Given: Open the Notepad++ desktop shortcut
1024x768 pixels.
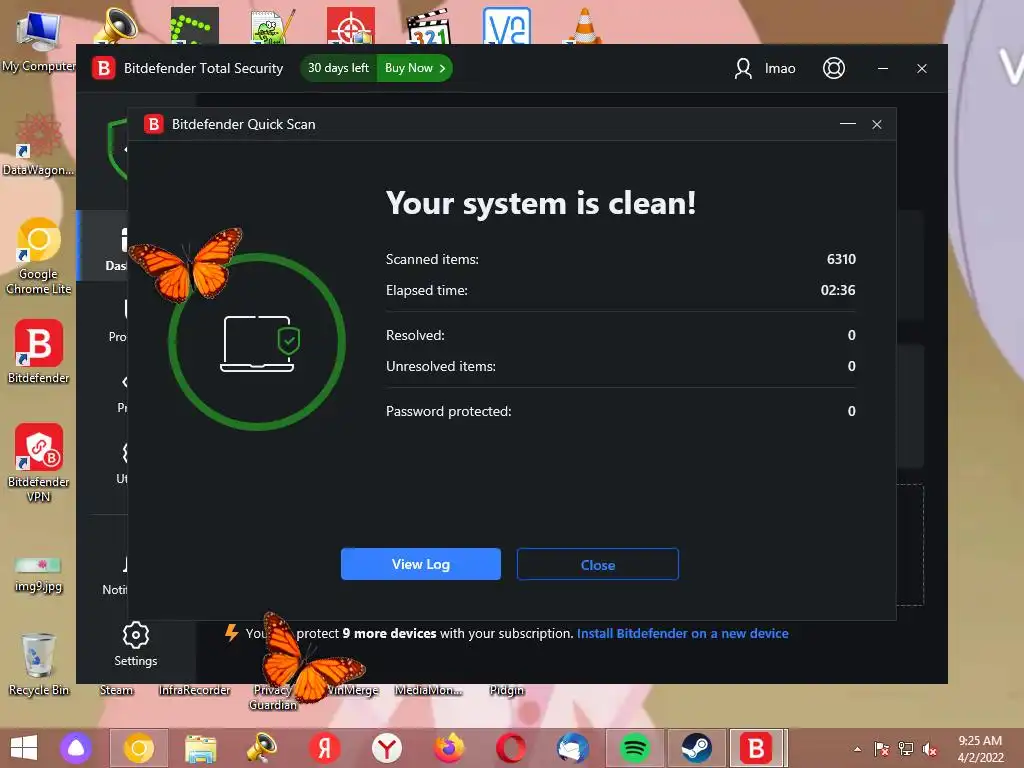Looking at the screenshot, I should click(273, 26).
